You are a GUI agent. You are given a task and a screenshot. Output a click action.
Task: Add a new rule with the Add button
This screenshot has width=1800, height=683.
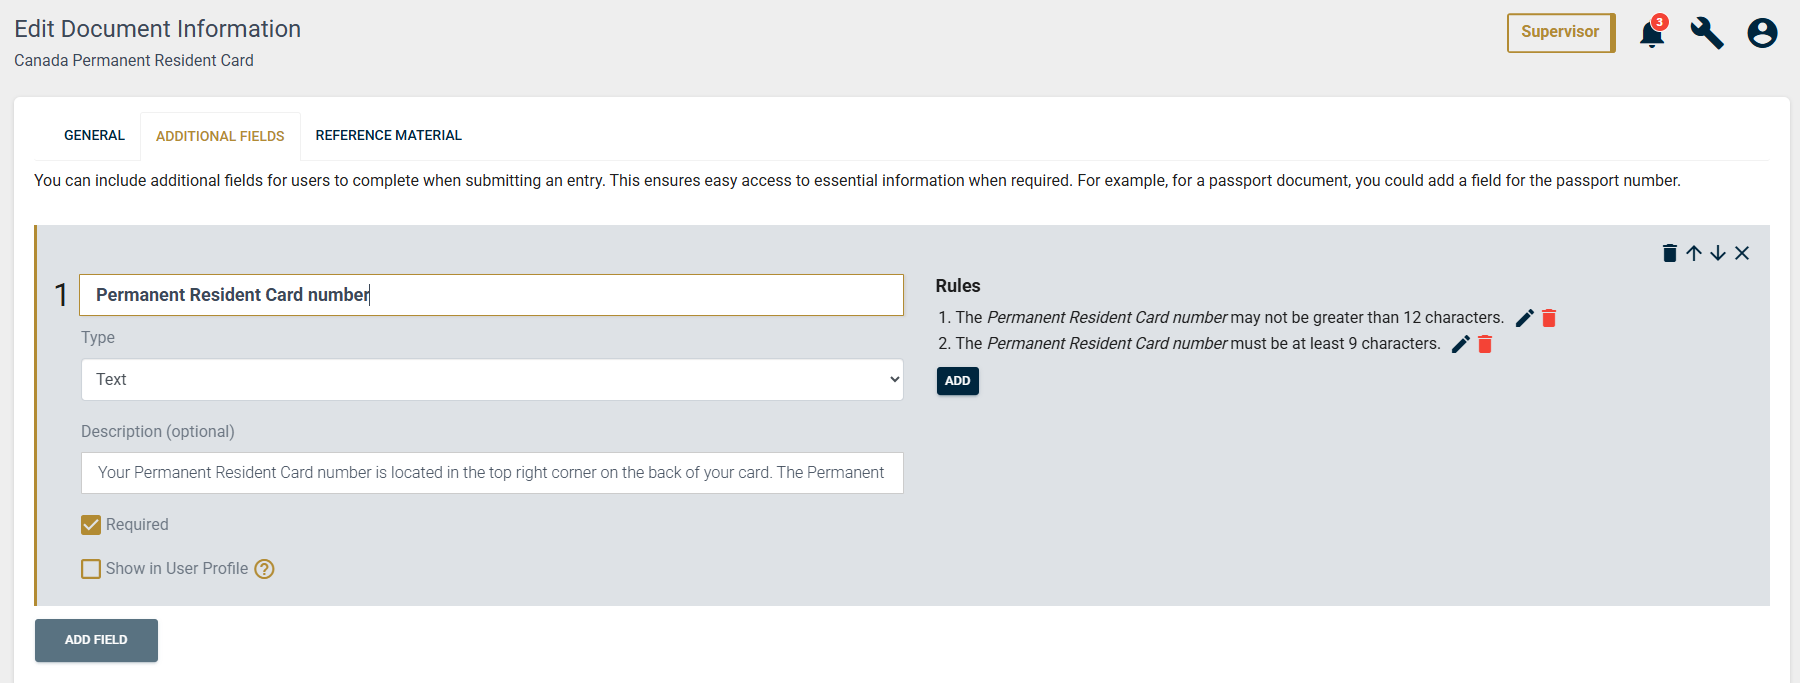pos(957,381)
